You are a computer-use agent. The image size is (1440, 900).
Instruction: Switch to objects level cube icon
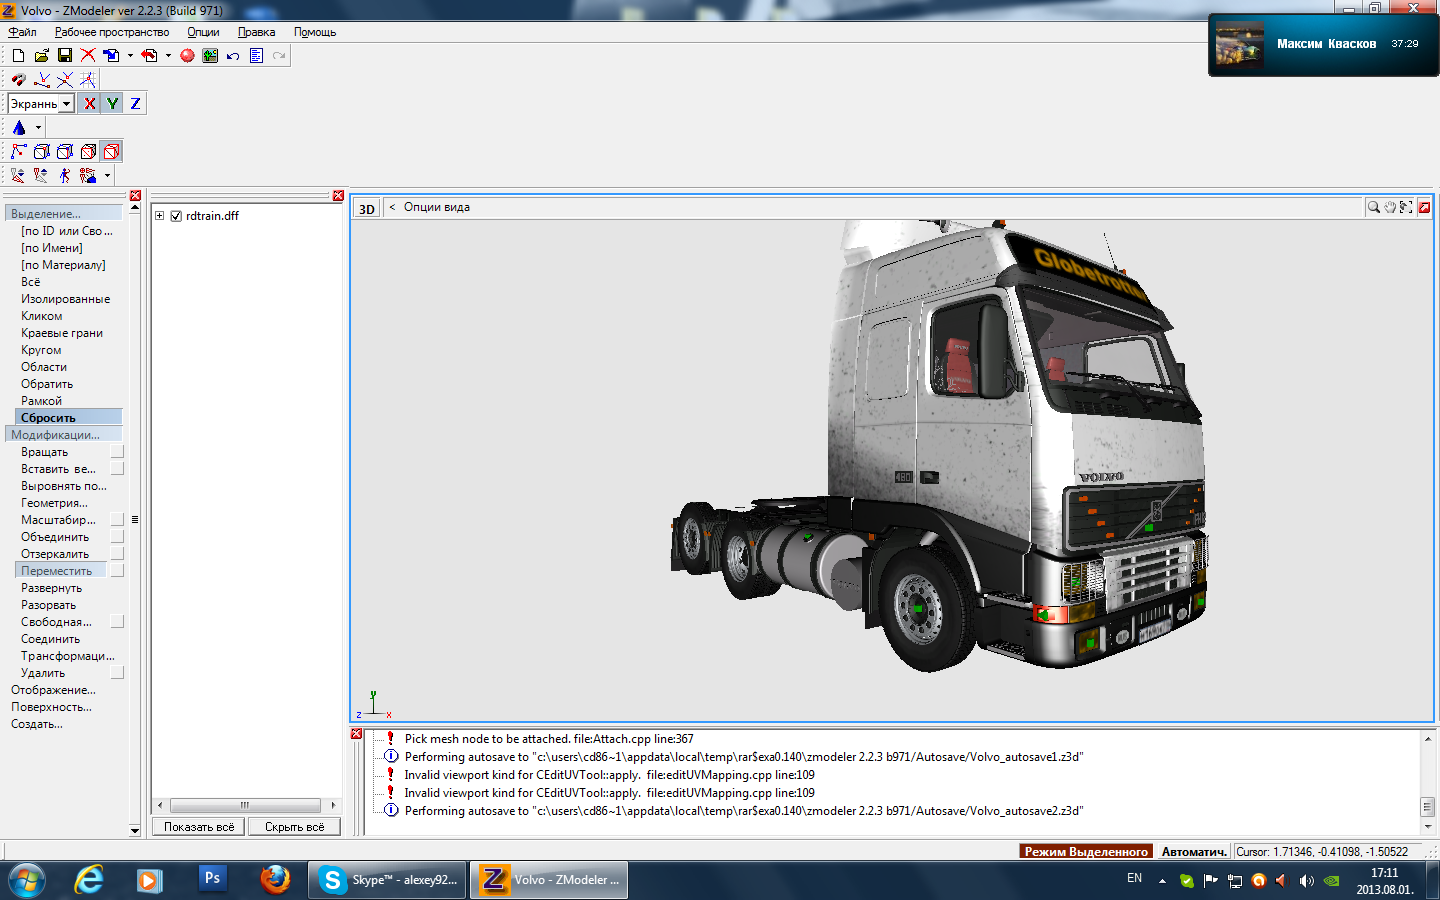[x=88, y=151]
